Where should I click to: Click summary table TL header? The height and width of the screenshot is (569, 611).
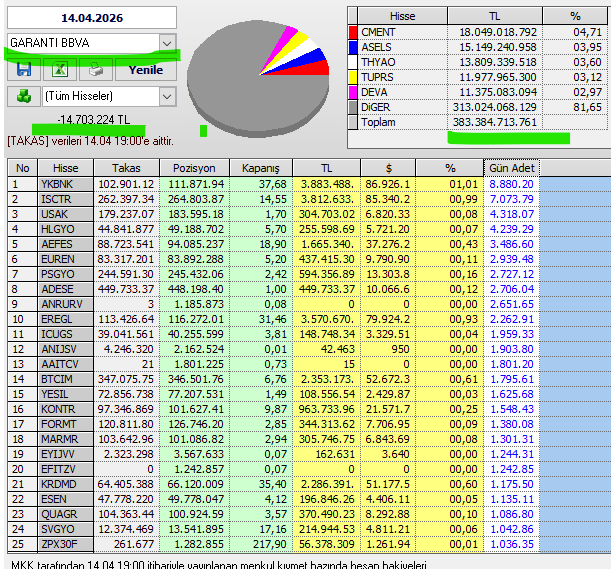[x=495, y=16]
